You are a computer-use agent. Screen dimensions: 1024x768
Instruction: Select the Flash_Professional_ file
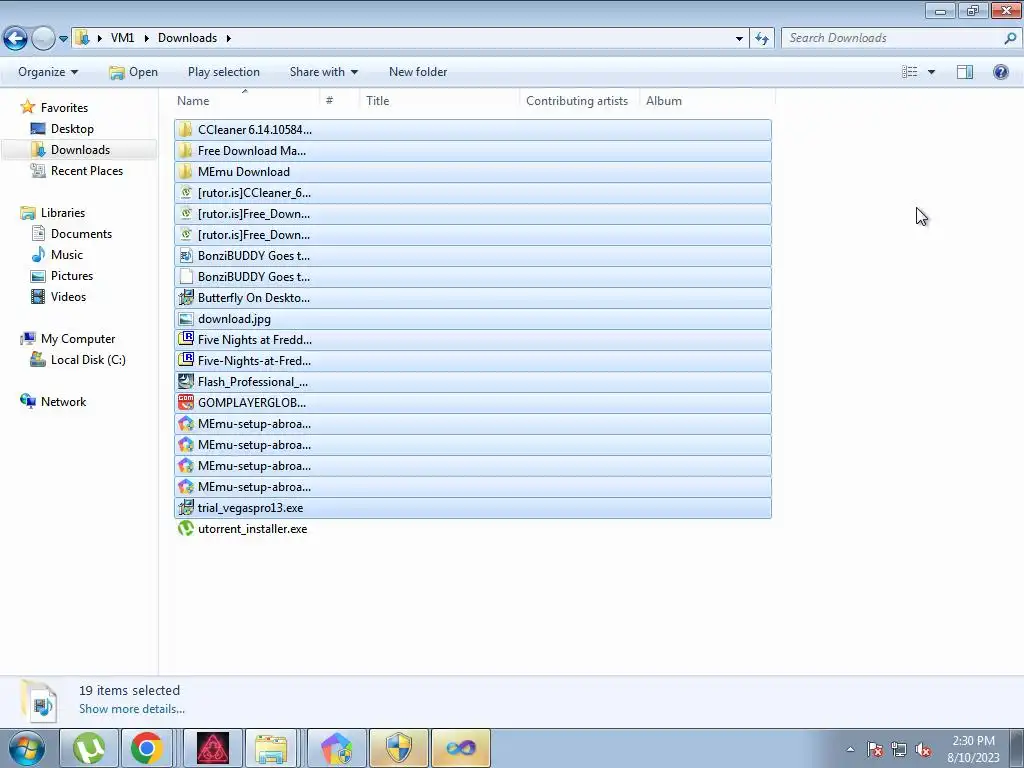pyautogui.click(x=473, y=381)
